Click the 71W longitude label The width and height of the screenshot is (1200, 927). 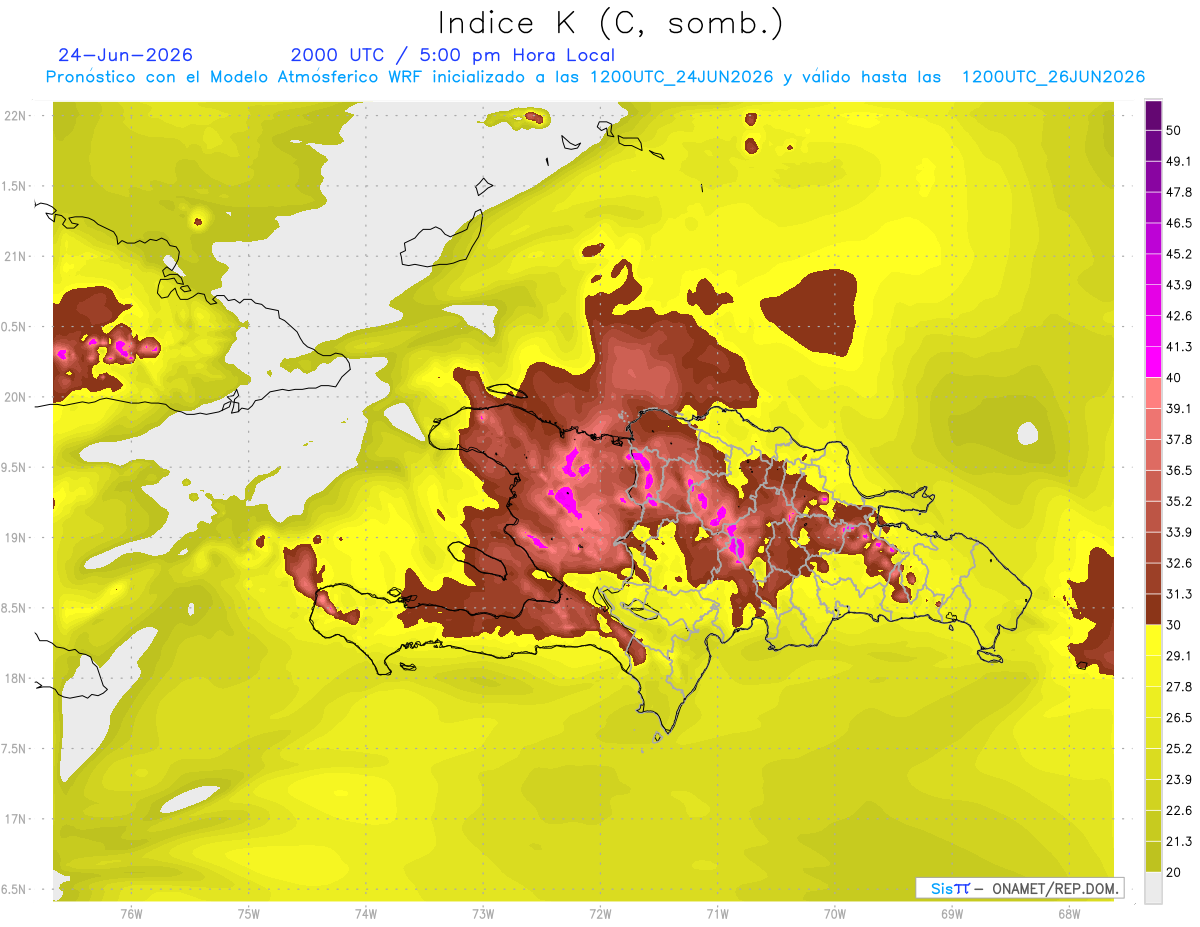coord(717,913)
